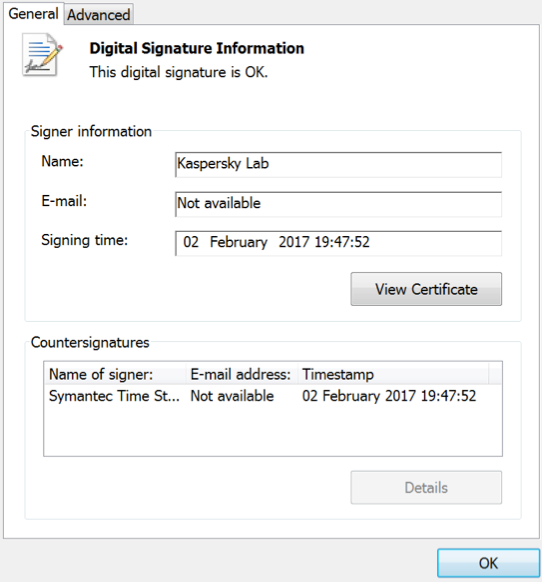Select the Symantec Time St... countersignature row
Screen dimensions: 542x582
pos(273,396)
